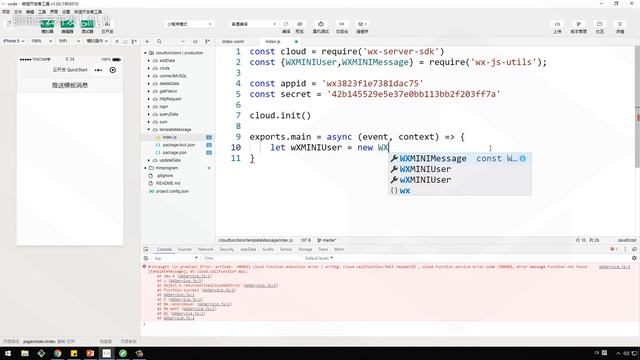Select package-lock.json in the file tree
The image size is (640, 360).
tap(179, 145)
